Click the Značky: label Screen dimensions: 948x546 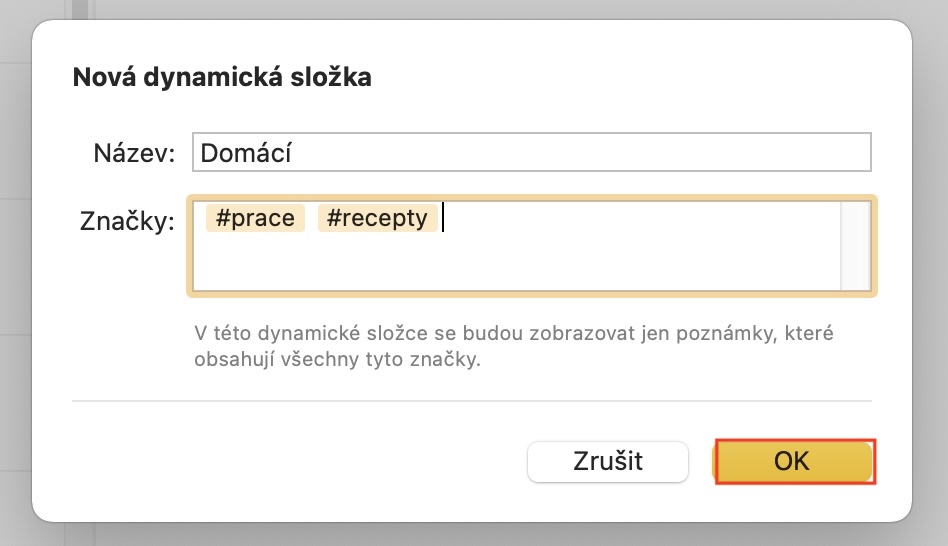pos(127,221)
